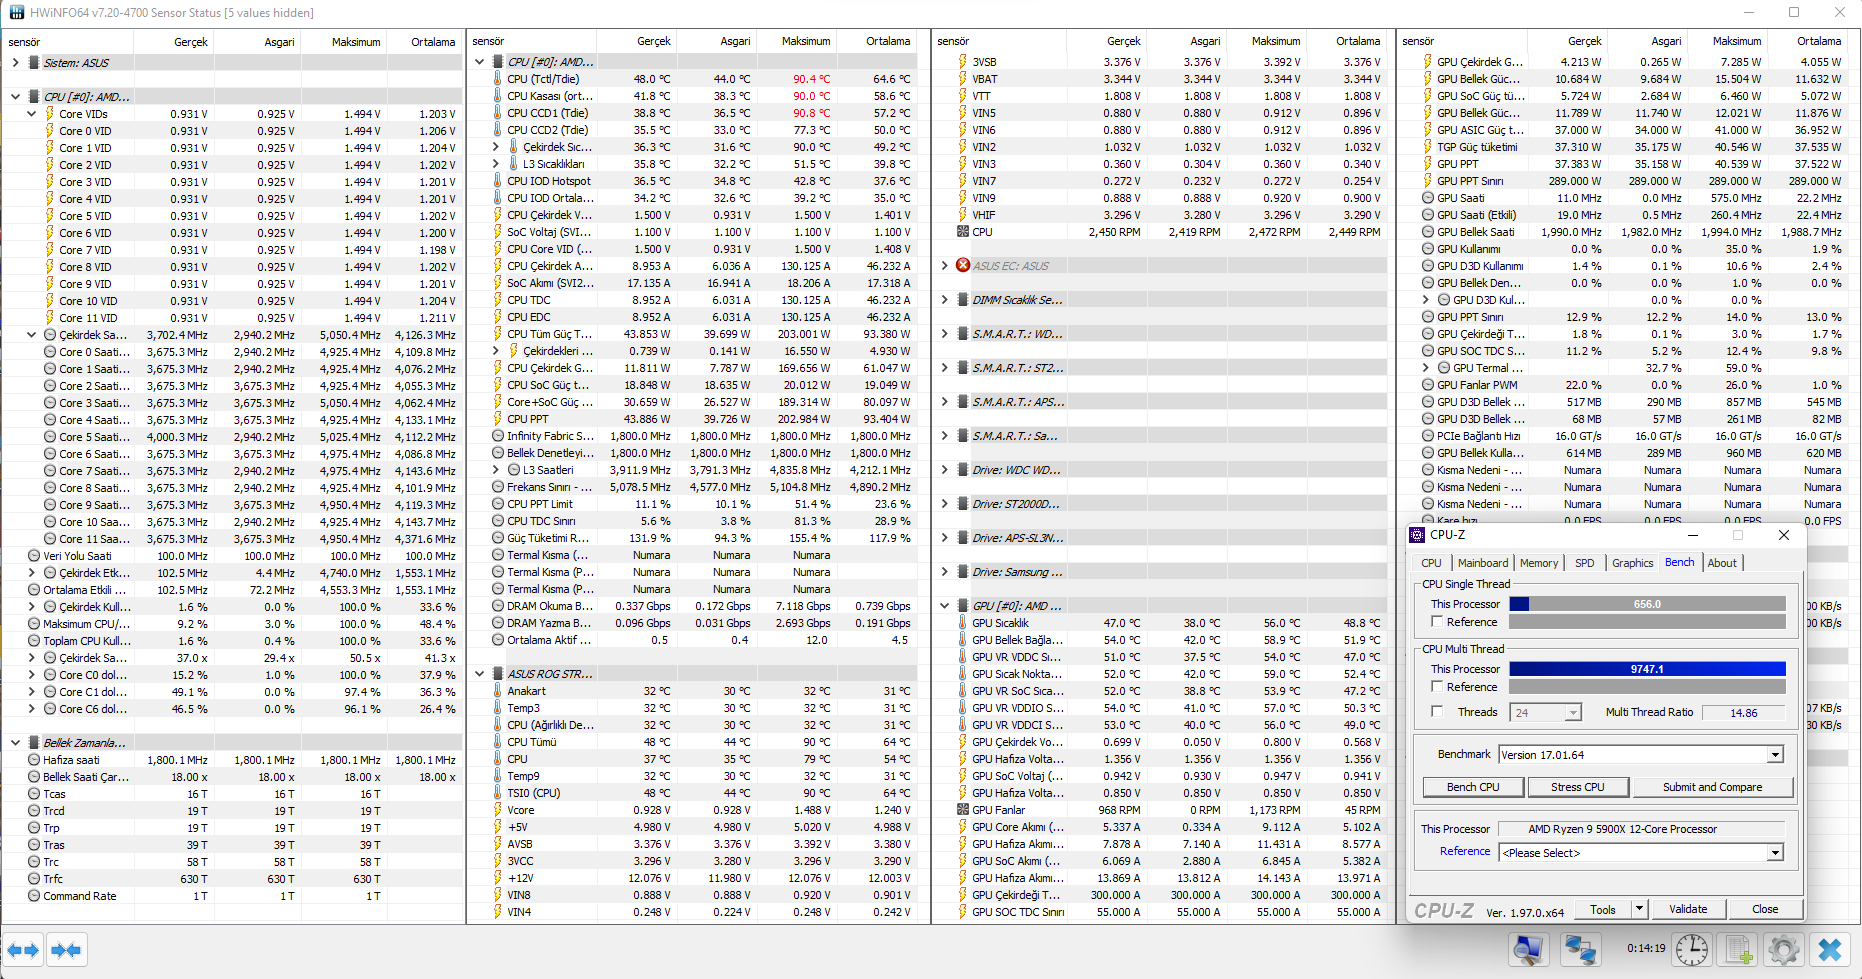The height and width of the screenshot is (979, 1862).
Task: Click fan icon of CPU 2,450 RPM row
Action: pyautogui.click(x=962, y=231)
